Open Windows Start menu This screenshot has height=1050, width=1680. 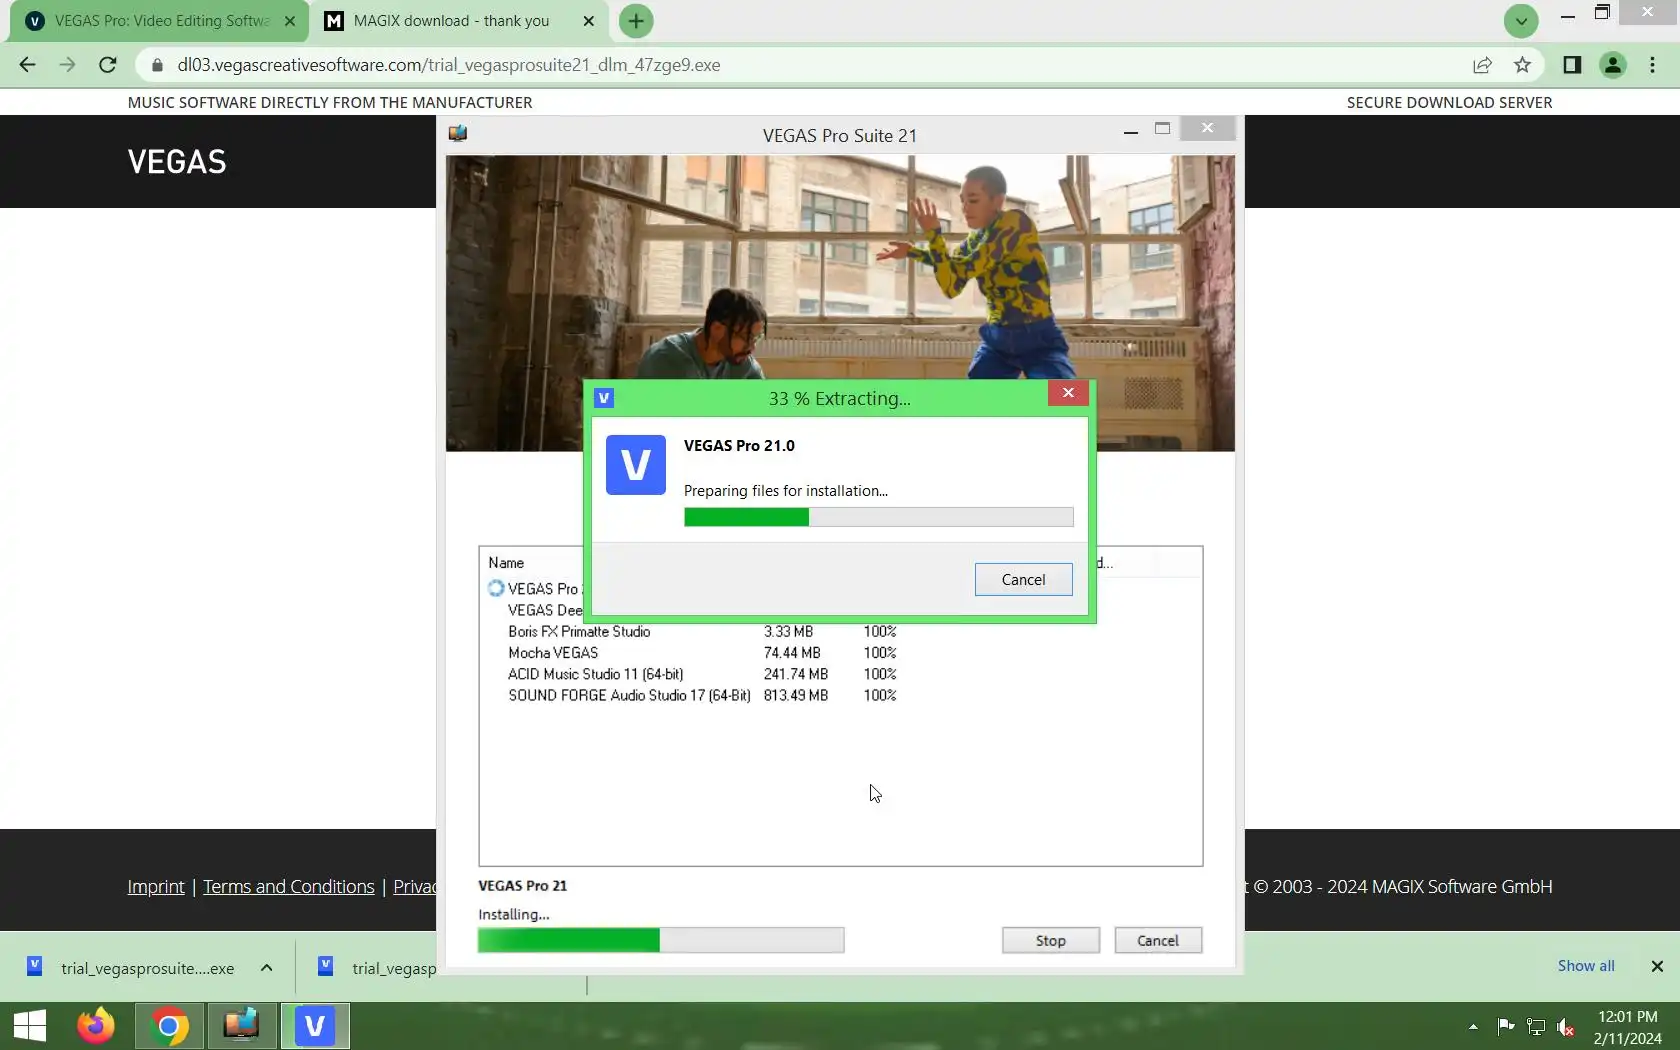(30, 1026)
